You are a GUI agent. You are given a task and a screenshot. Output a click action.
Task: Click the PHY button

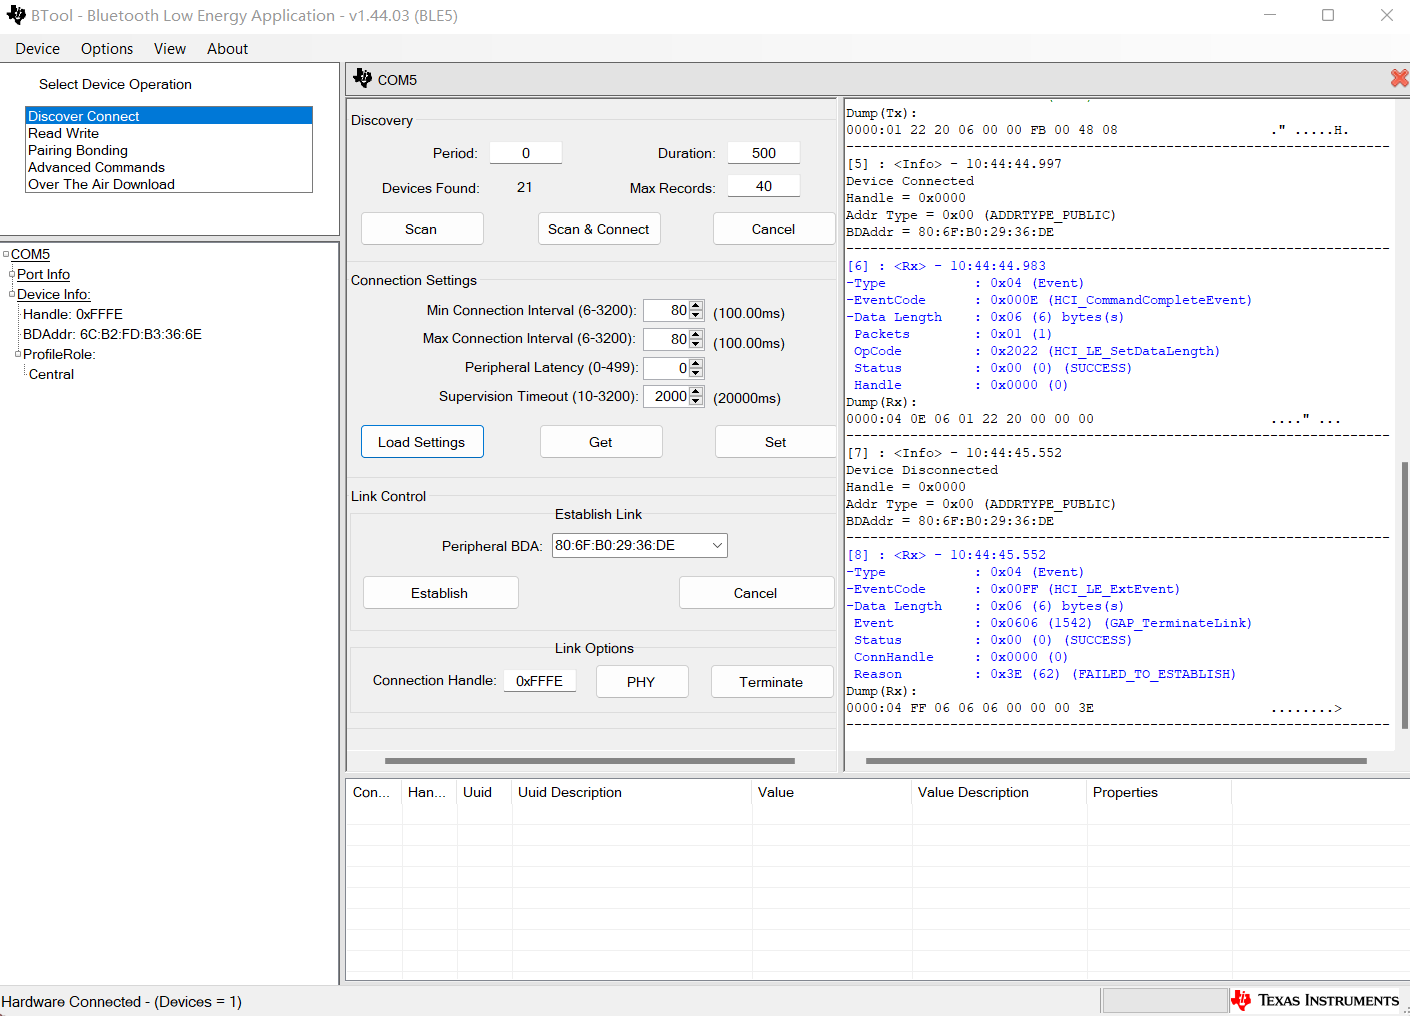point(642,682)
